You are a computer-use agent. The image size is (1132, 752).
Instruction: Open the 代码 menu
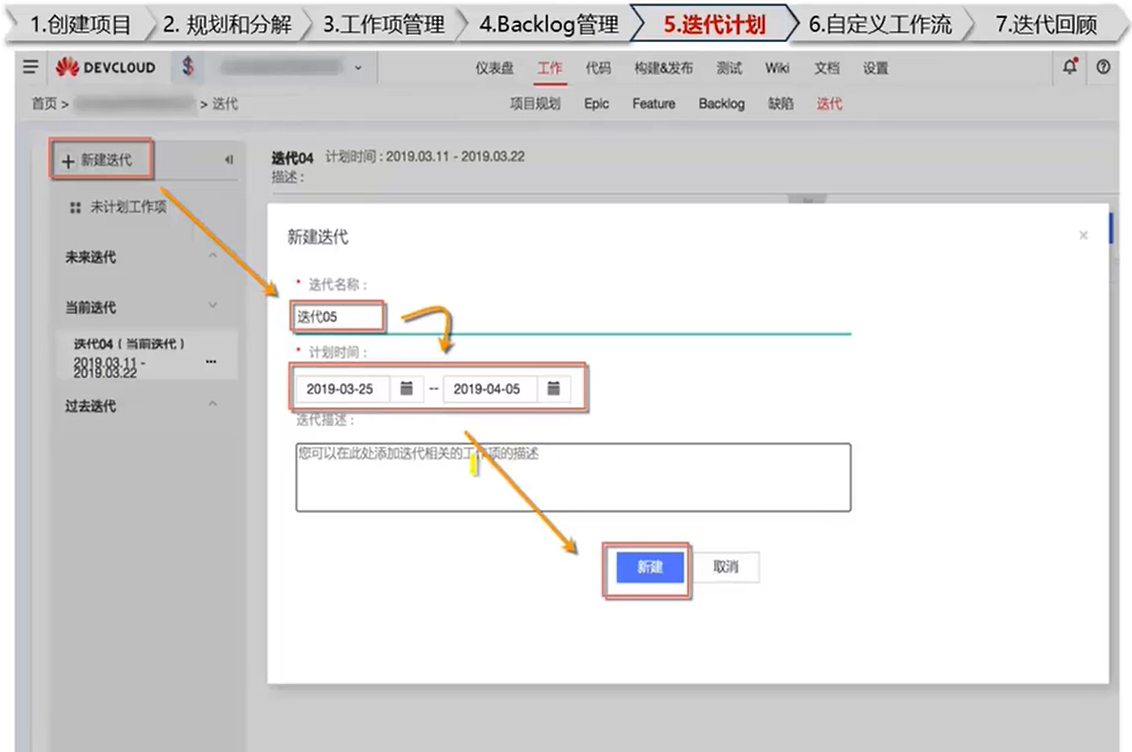coord(598,68)
